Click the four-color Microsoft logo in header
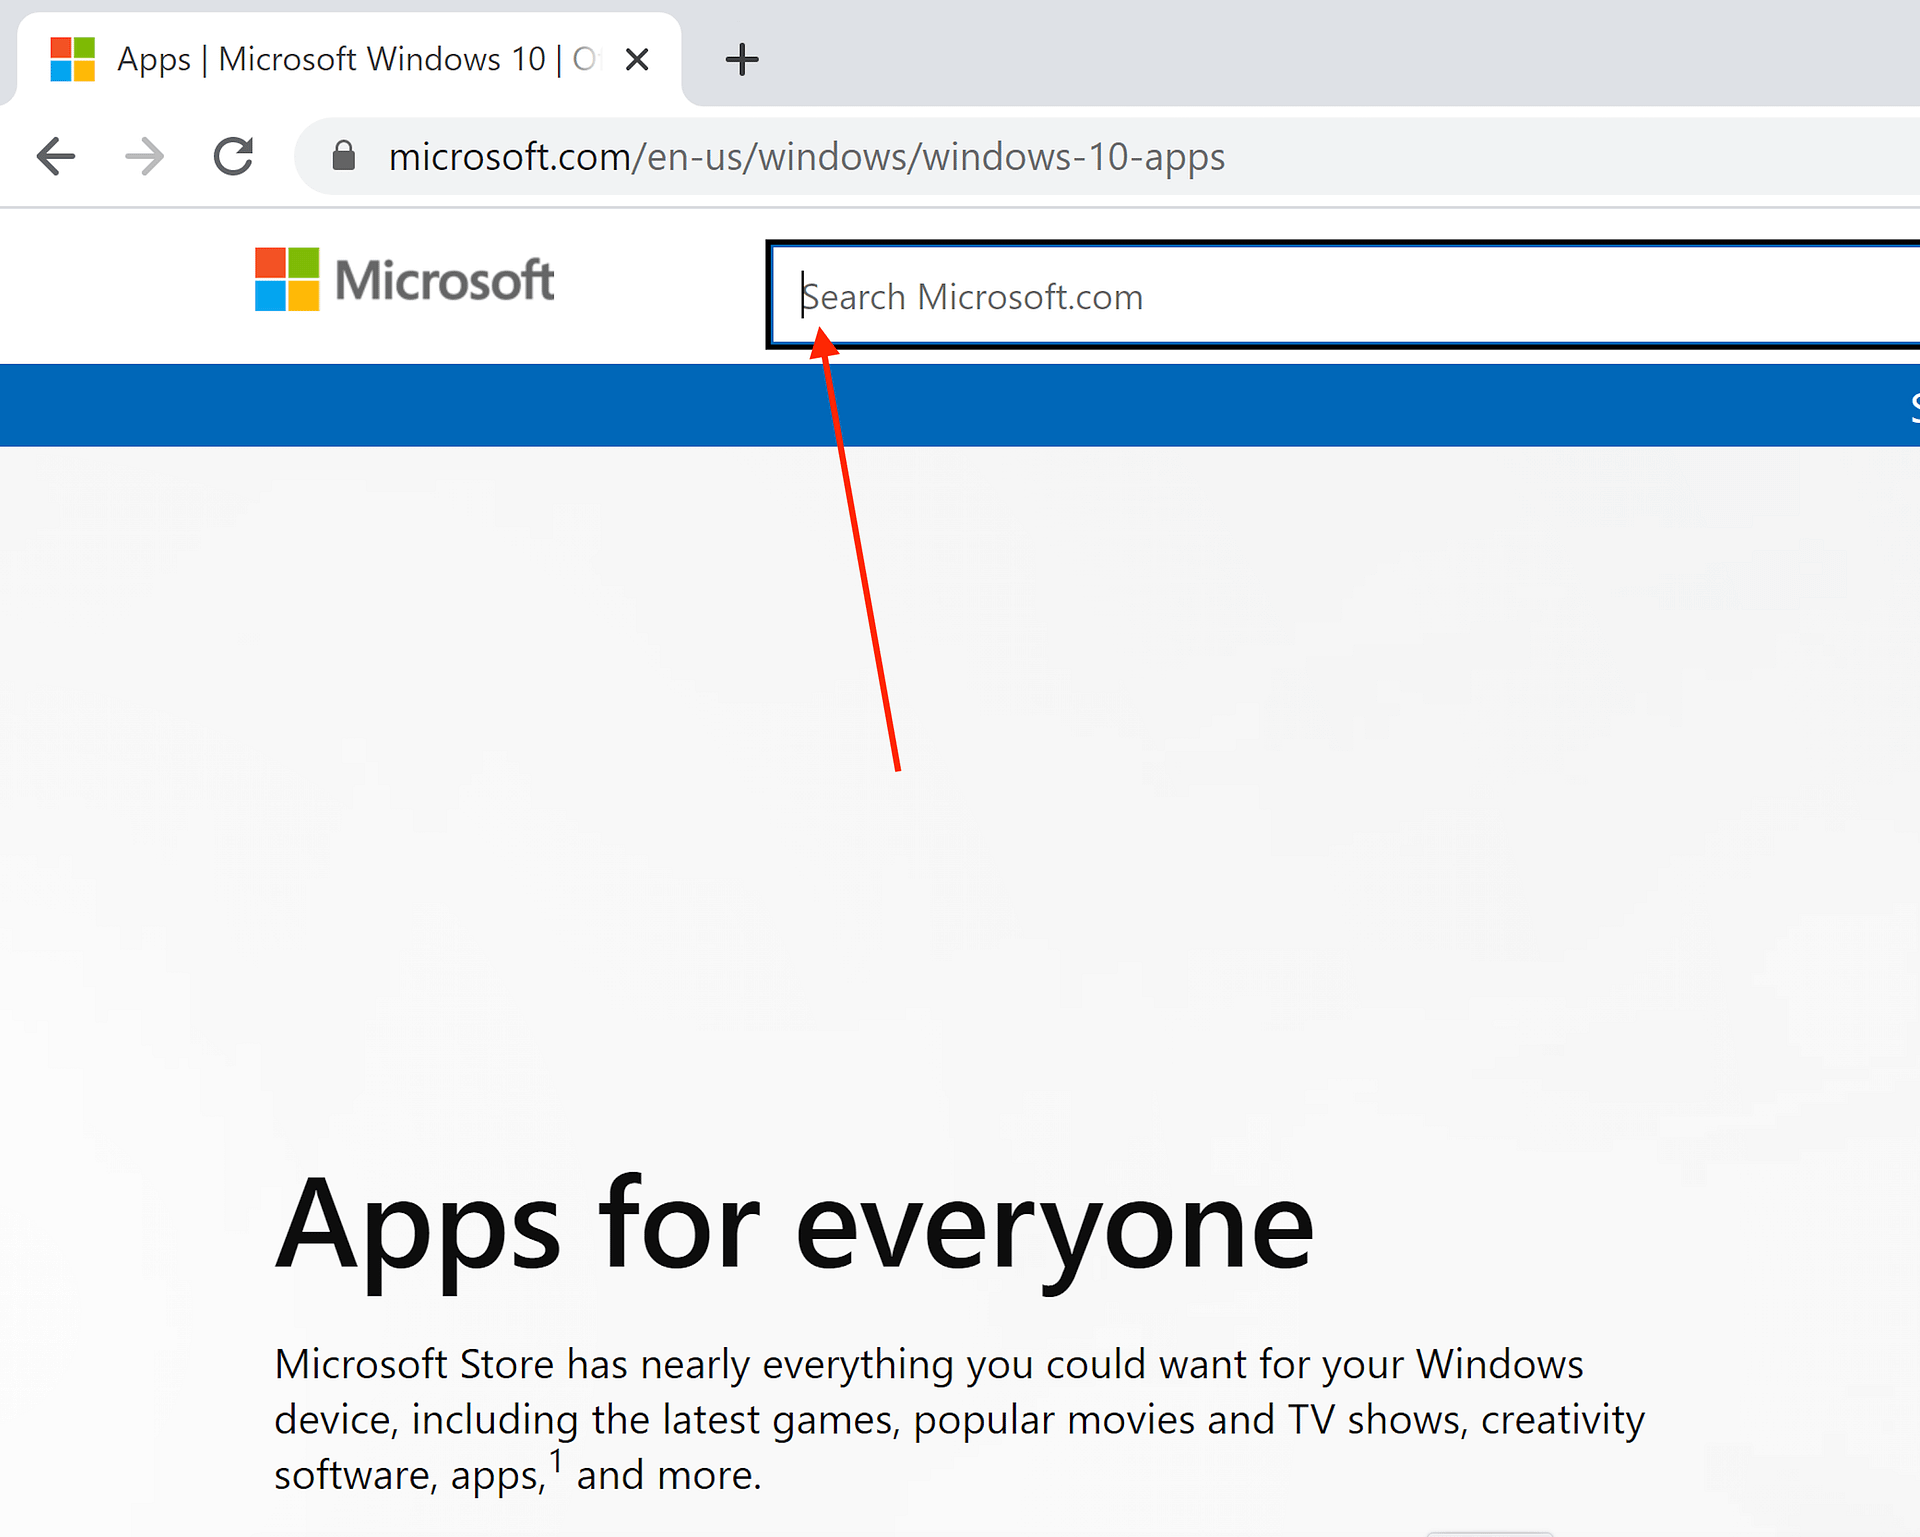This screenshot has height=1537, width=1920. pos(287,280)
